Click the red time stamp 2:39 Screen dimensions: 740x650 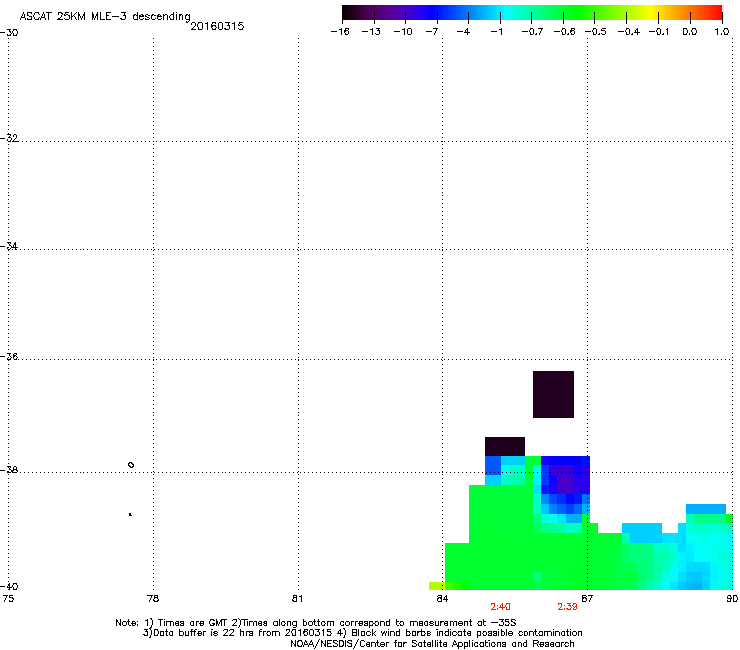[567, 607]
